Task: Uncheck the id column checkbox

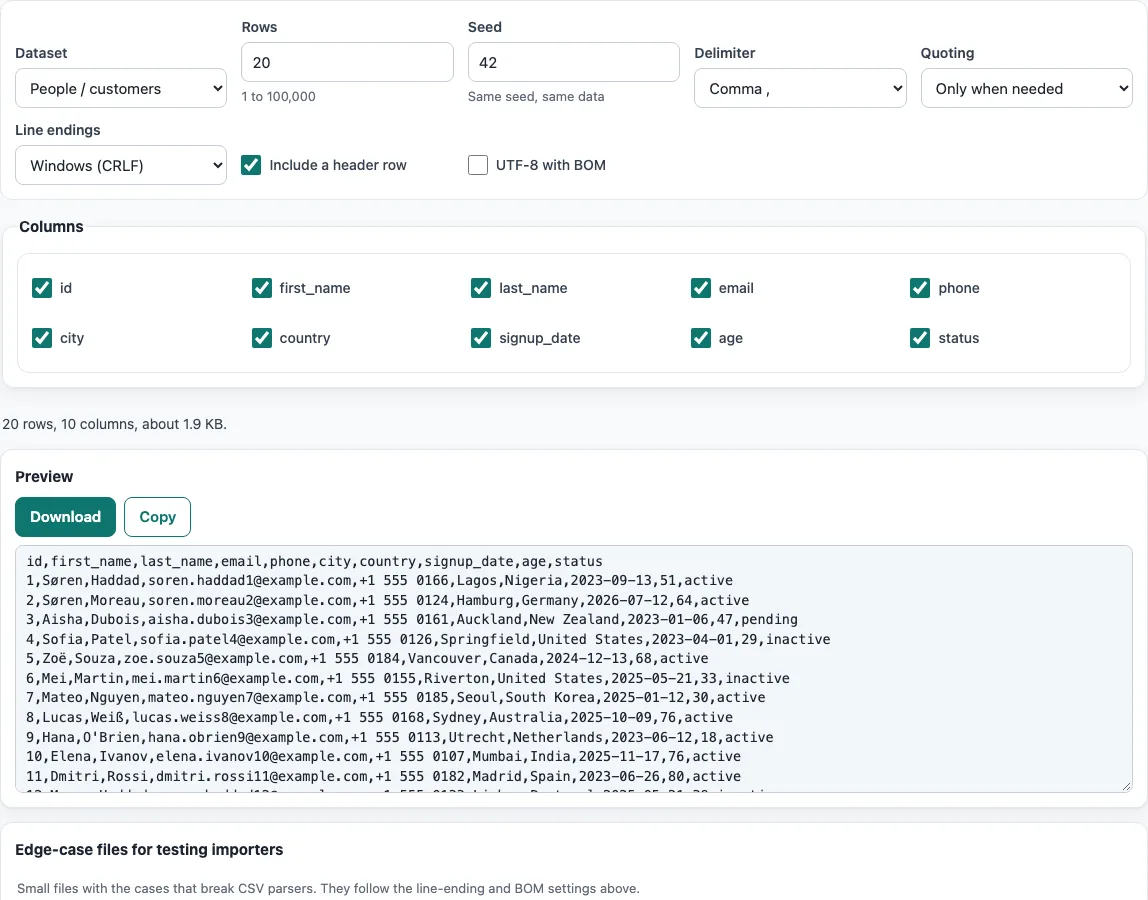Action: pos(42,288)
